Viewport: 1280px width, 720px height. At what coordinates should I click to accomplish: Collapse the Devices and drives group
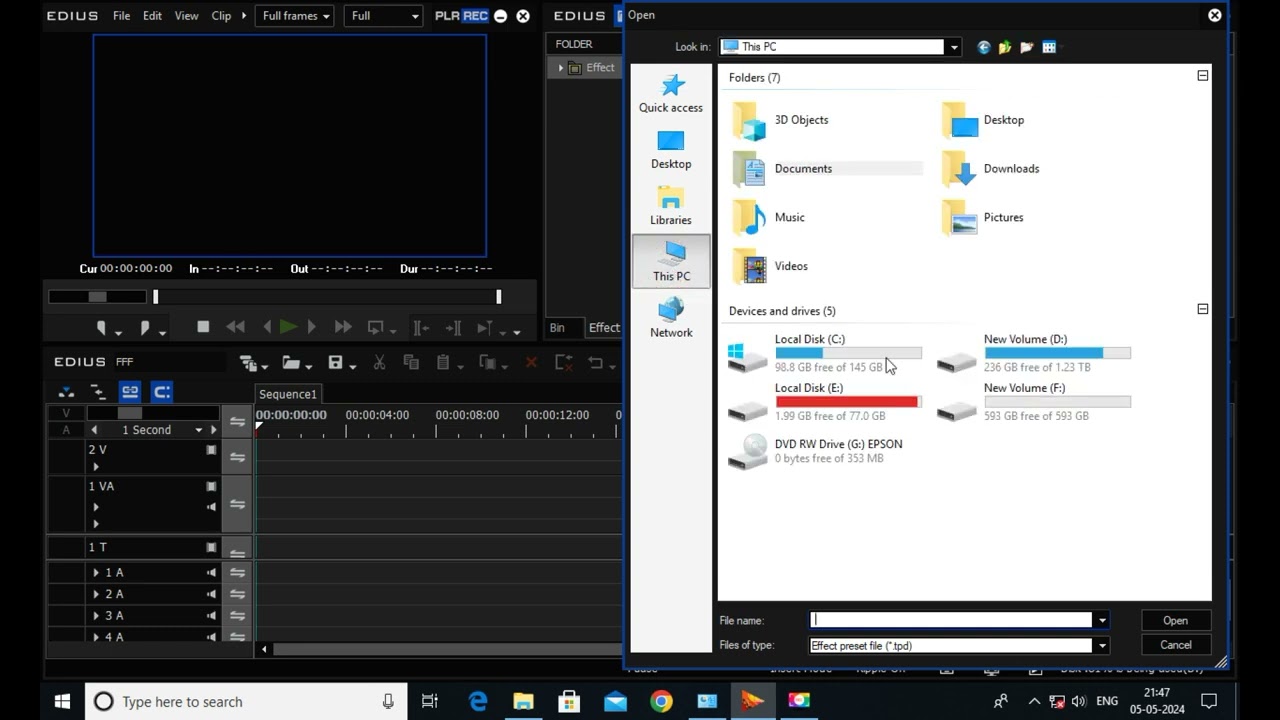1203,309
